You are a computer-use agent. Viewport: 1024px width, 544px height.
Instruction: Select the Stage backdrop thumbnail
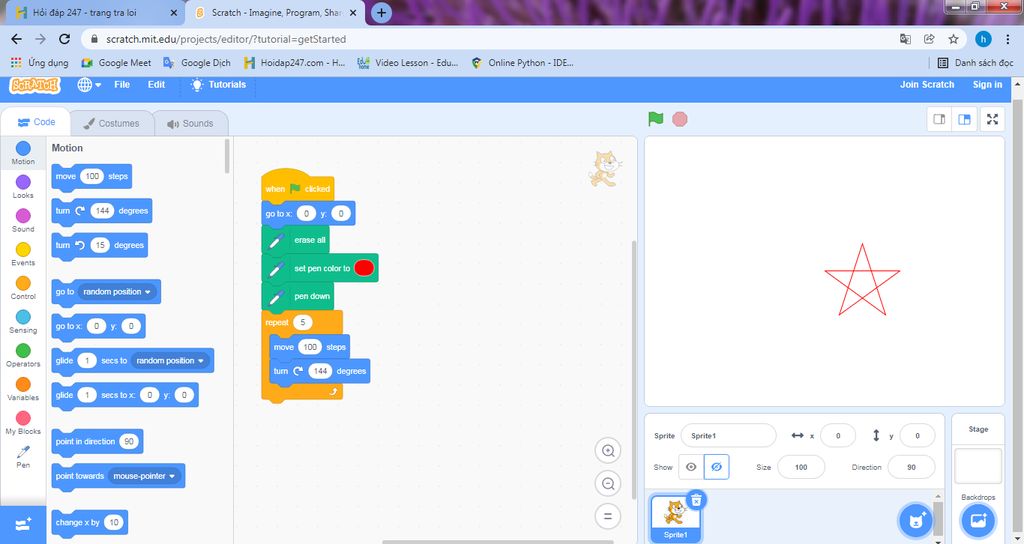tap(978, 466)
